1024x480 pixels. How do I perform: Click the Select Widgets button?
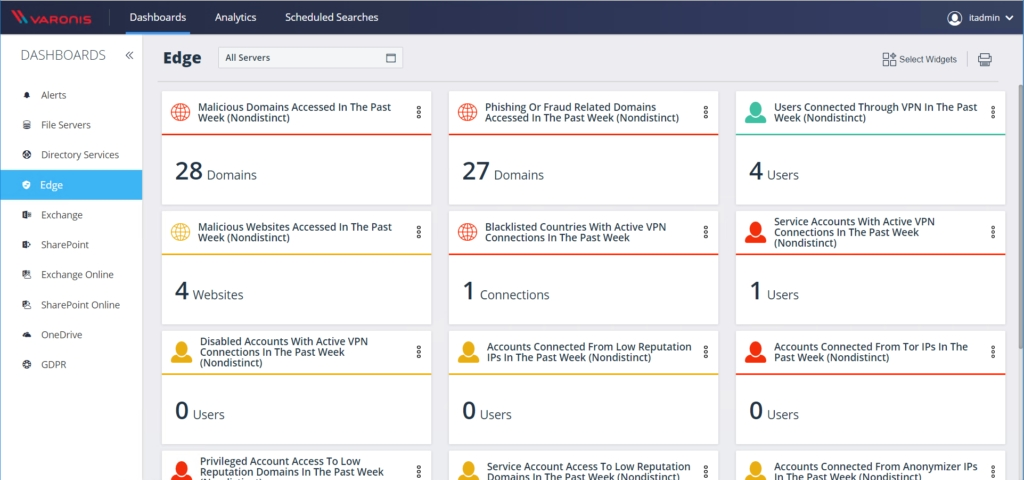919,60
